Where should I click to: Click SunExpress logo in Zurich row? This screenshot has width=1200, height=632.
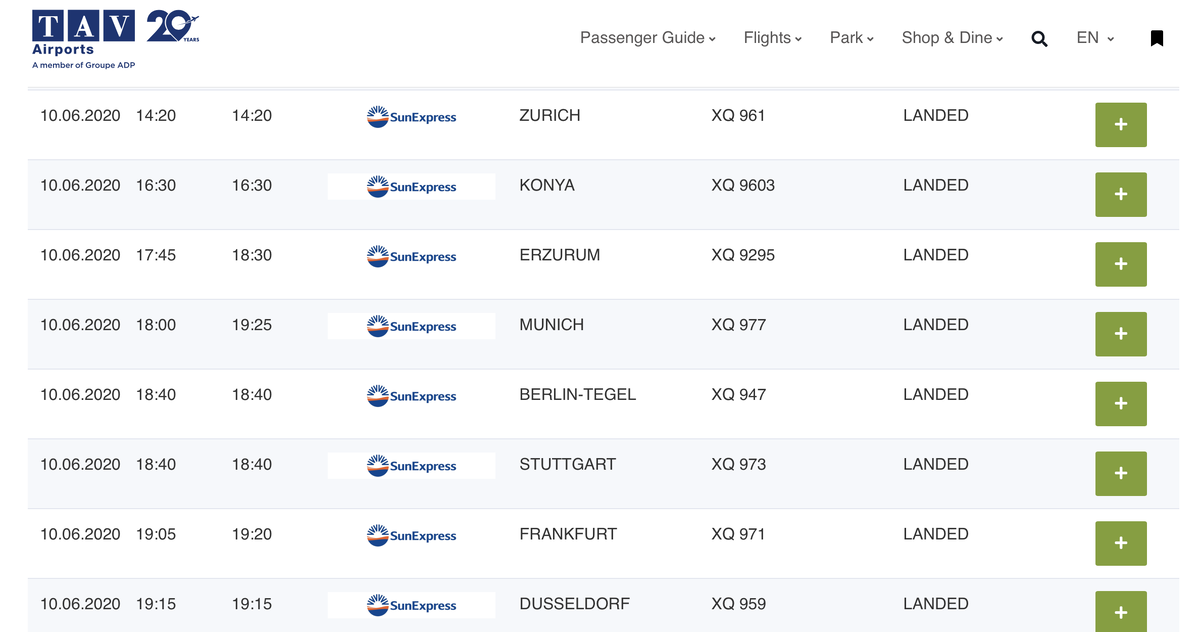411,117
